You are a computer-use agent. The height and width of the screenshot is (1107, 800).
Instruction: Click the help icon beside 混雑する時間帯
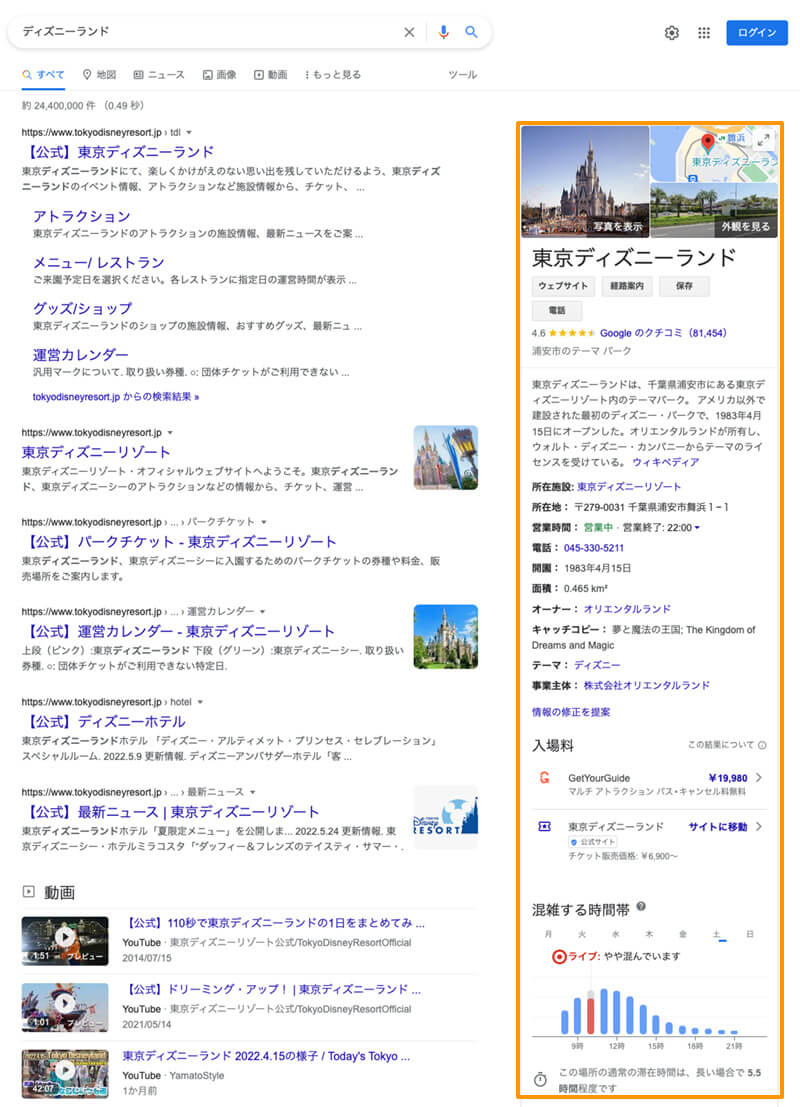pos(641,907)
